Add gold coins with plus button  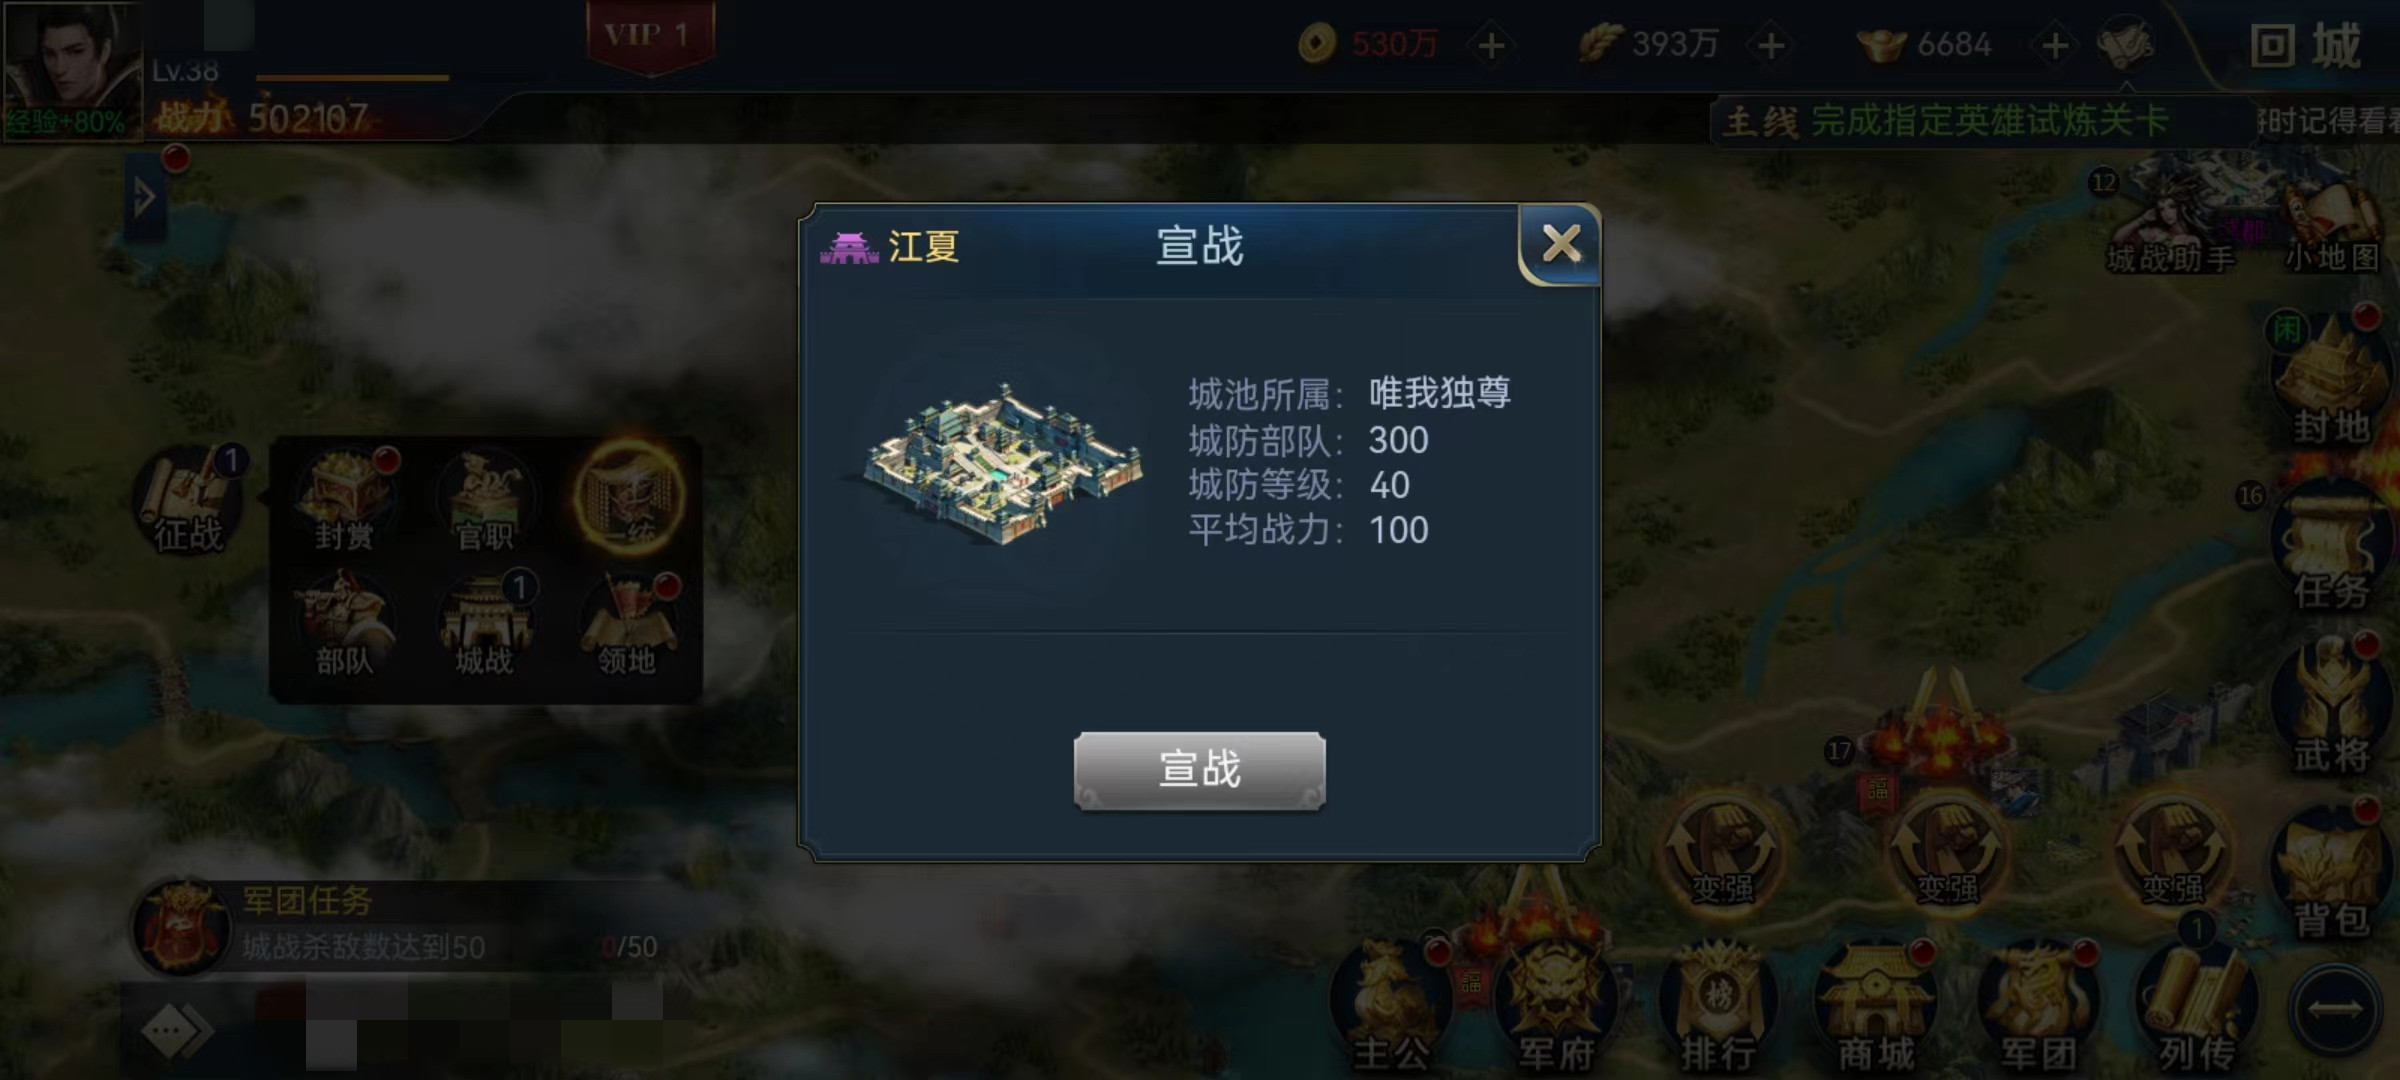click(1490, 45)
